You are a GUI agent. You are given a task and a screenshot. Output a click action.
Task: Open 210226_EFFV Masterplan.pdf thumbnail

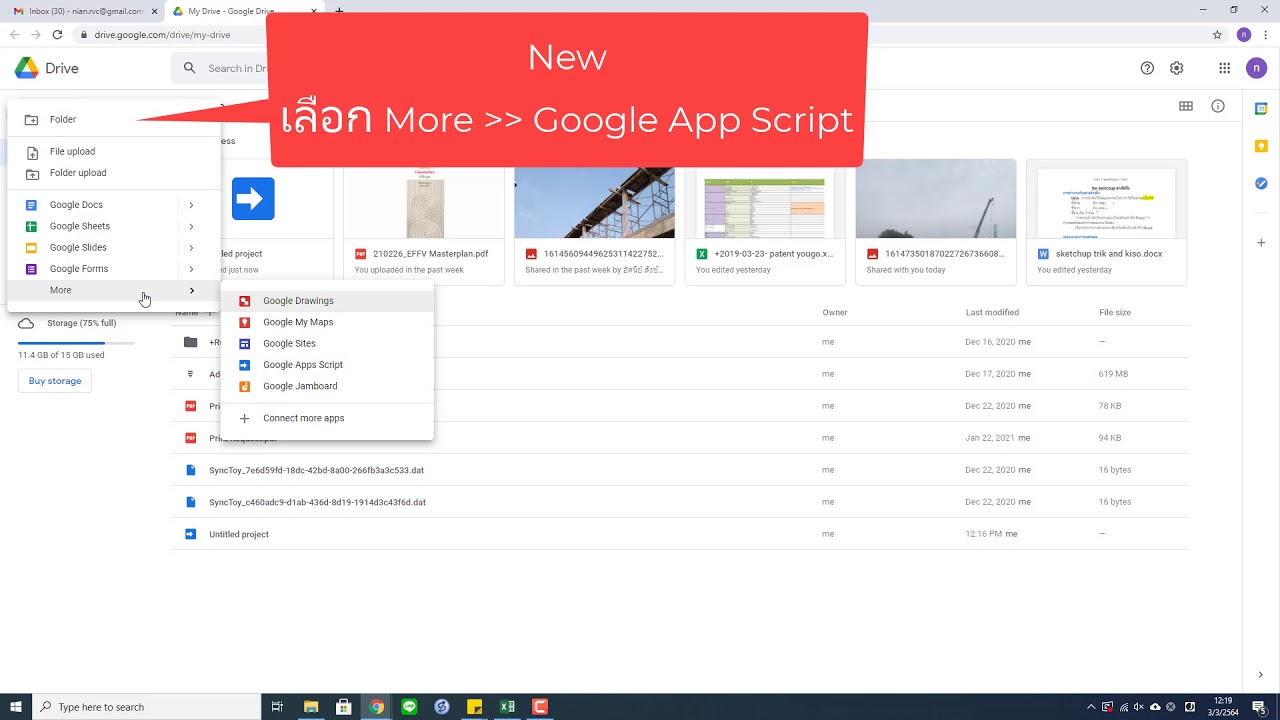click(x=424, y=222)
